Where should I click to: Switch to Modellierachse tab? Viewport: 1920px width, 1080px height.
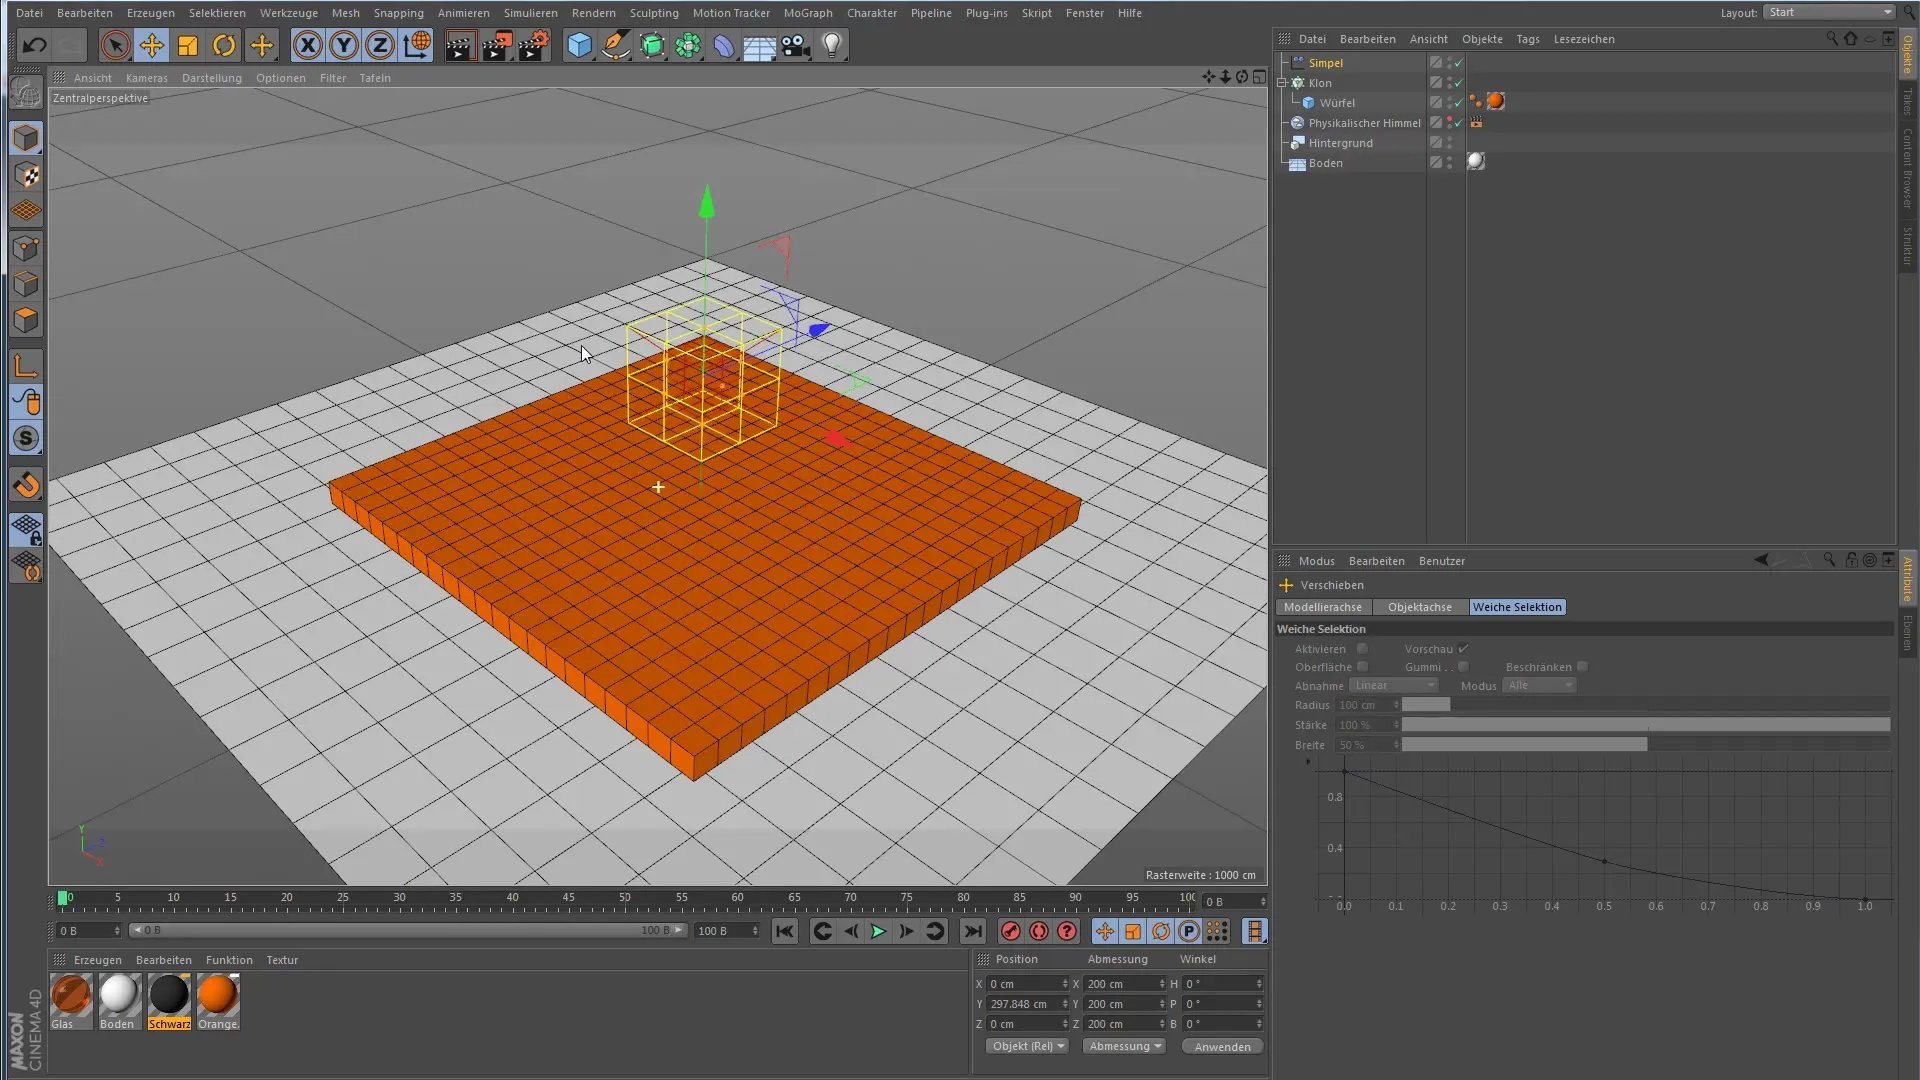[1323, 607]
